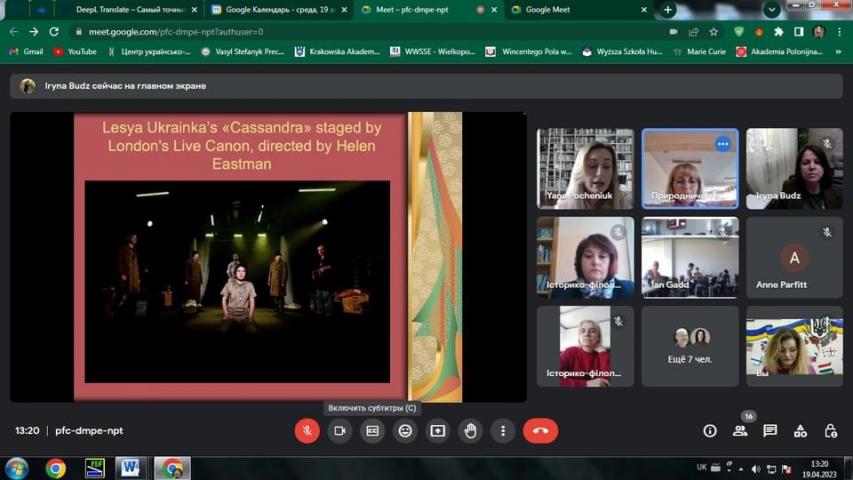Raise hand using the hand icon
The image size is (853, 480).
(x=471, y=430)
